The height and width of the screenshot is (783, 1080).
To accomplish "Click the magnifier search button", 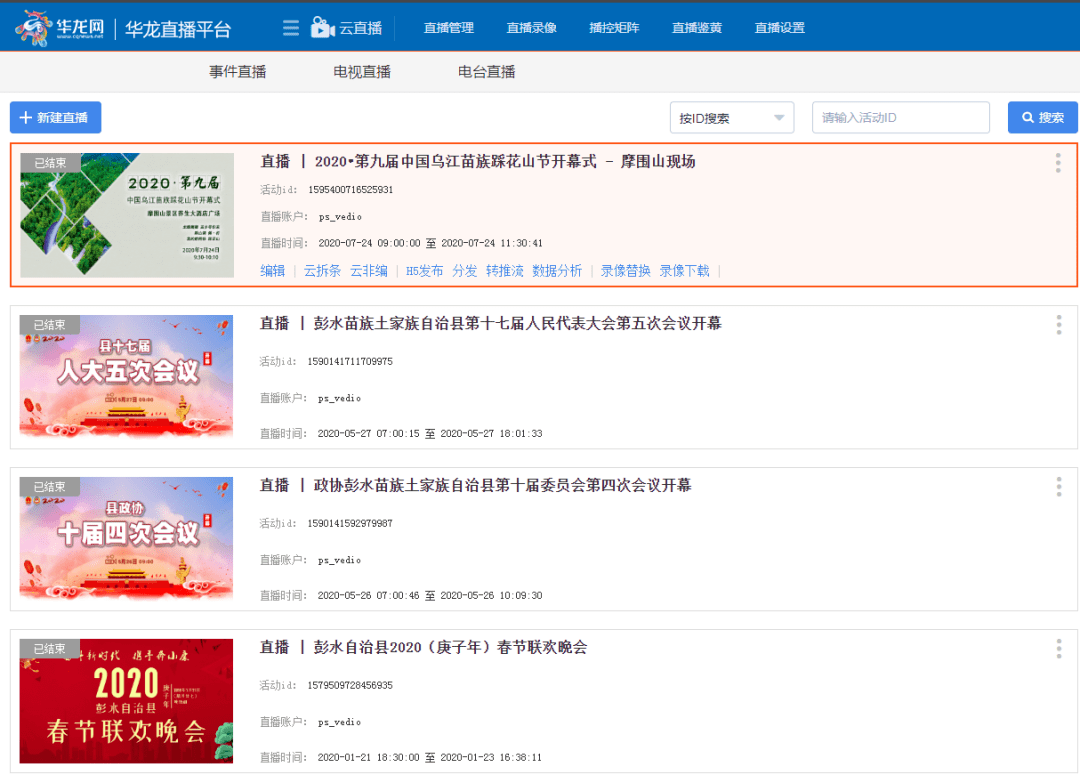I will (x=1042, y=118).
